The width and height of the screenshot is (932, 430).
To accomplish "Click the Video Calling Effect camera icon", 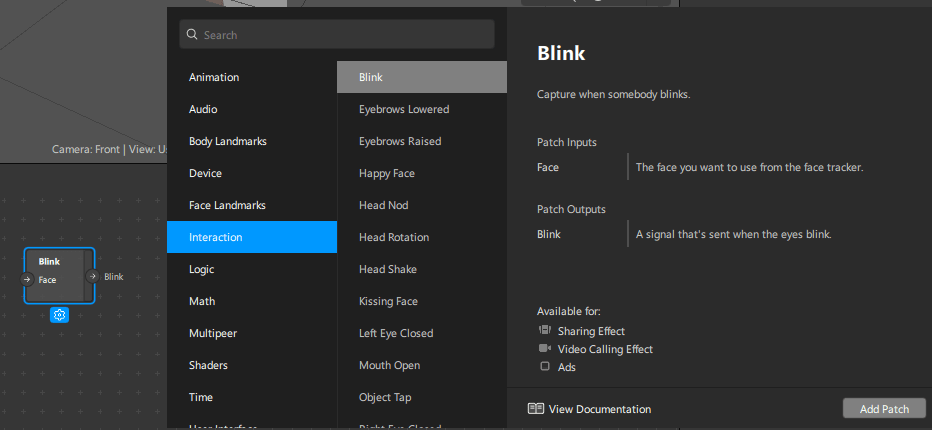I will pyautogui.click(x=545, y=349).
